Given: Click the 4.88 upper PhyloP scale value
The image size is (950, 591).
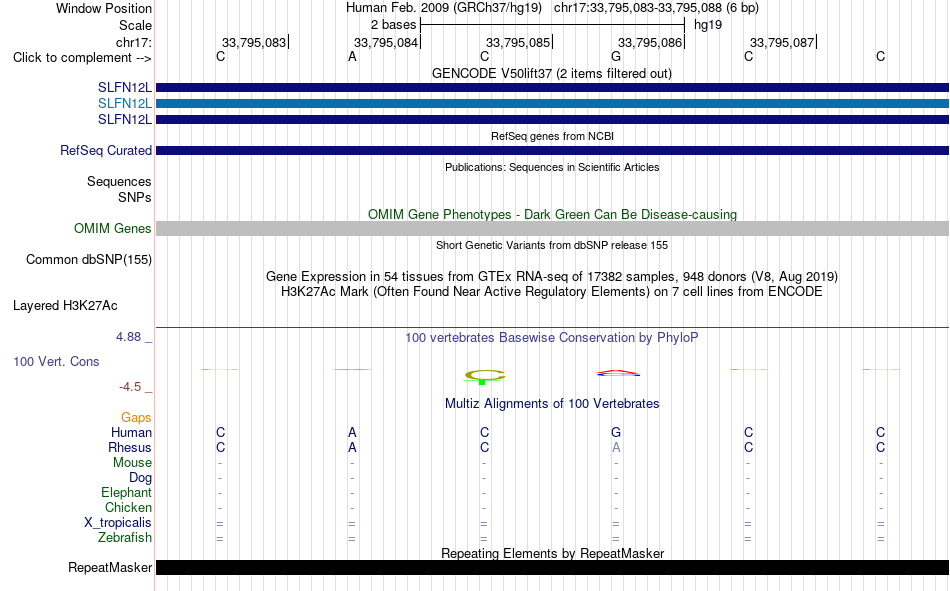Looking at the screenshot, I should pyautogui.click(x=128, y=337).
